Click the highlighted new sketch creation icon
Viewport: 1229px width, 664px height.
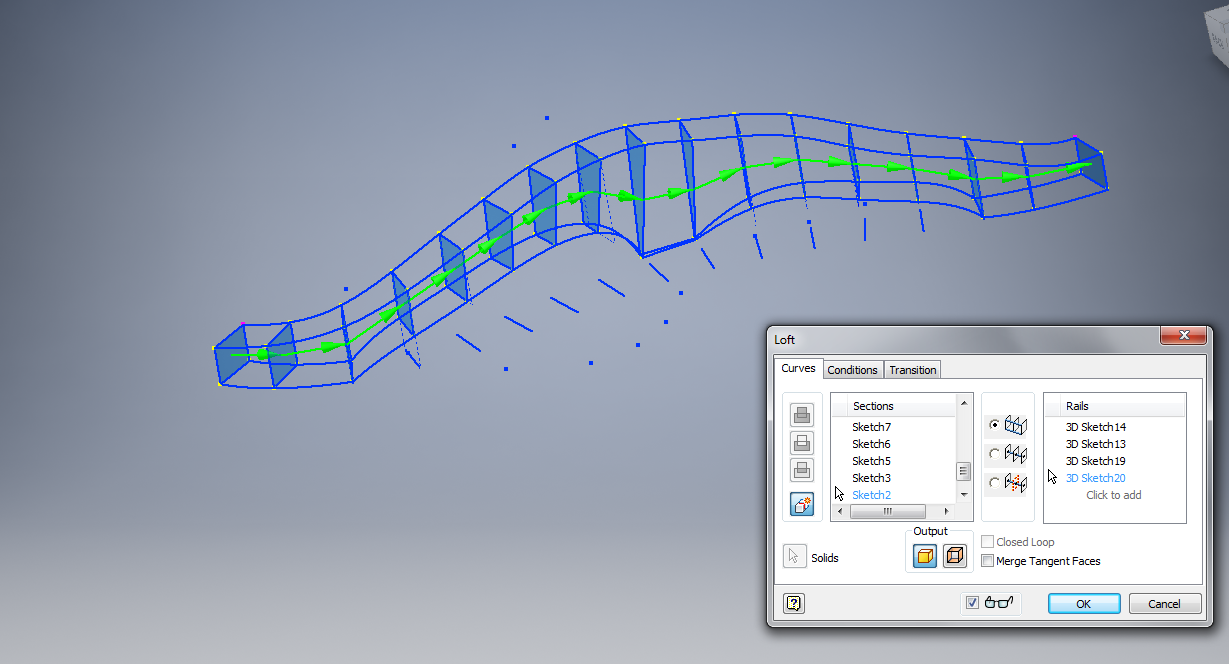[801, 504]
